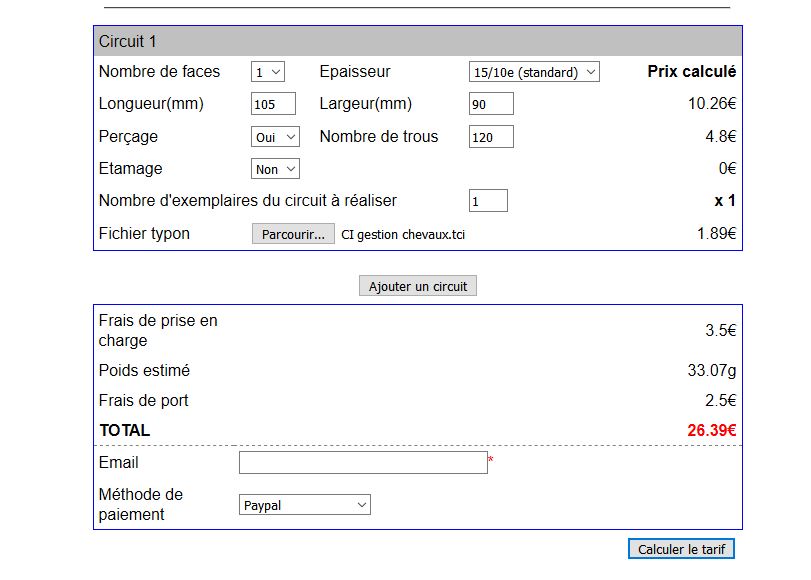Click the Circuit 1 header bar

pyautogui.click(x=418, y=41)
